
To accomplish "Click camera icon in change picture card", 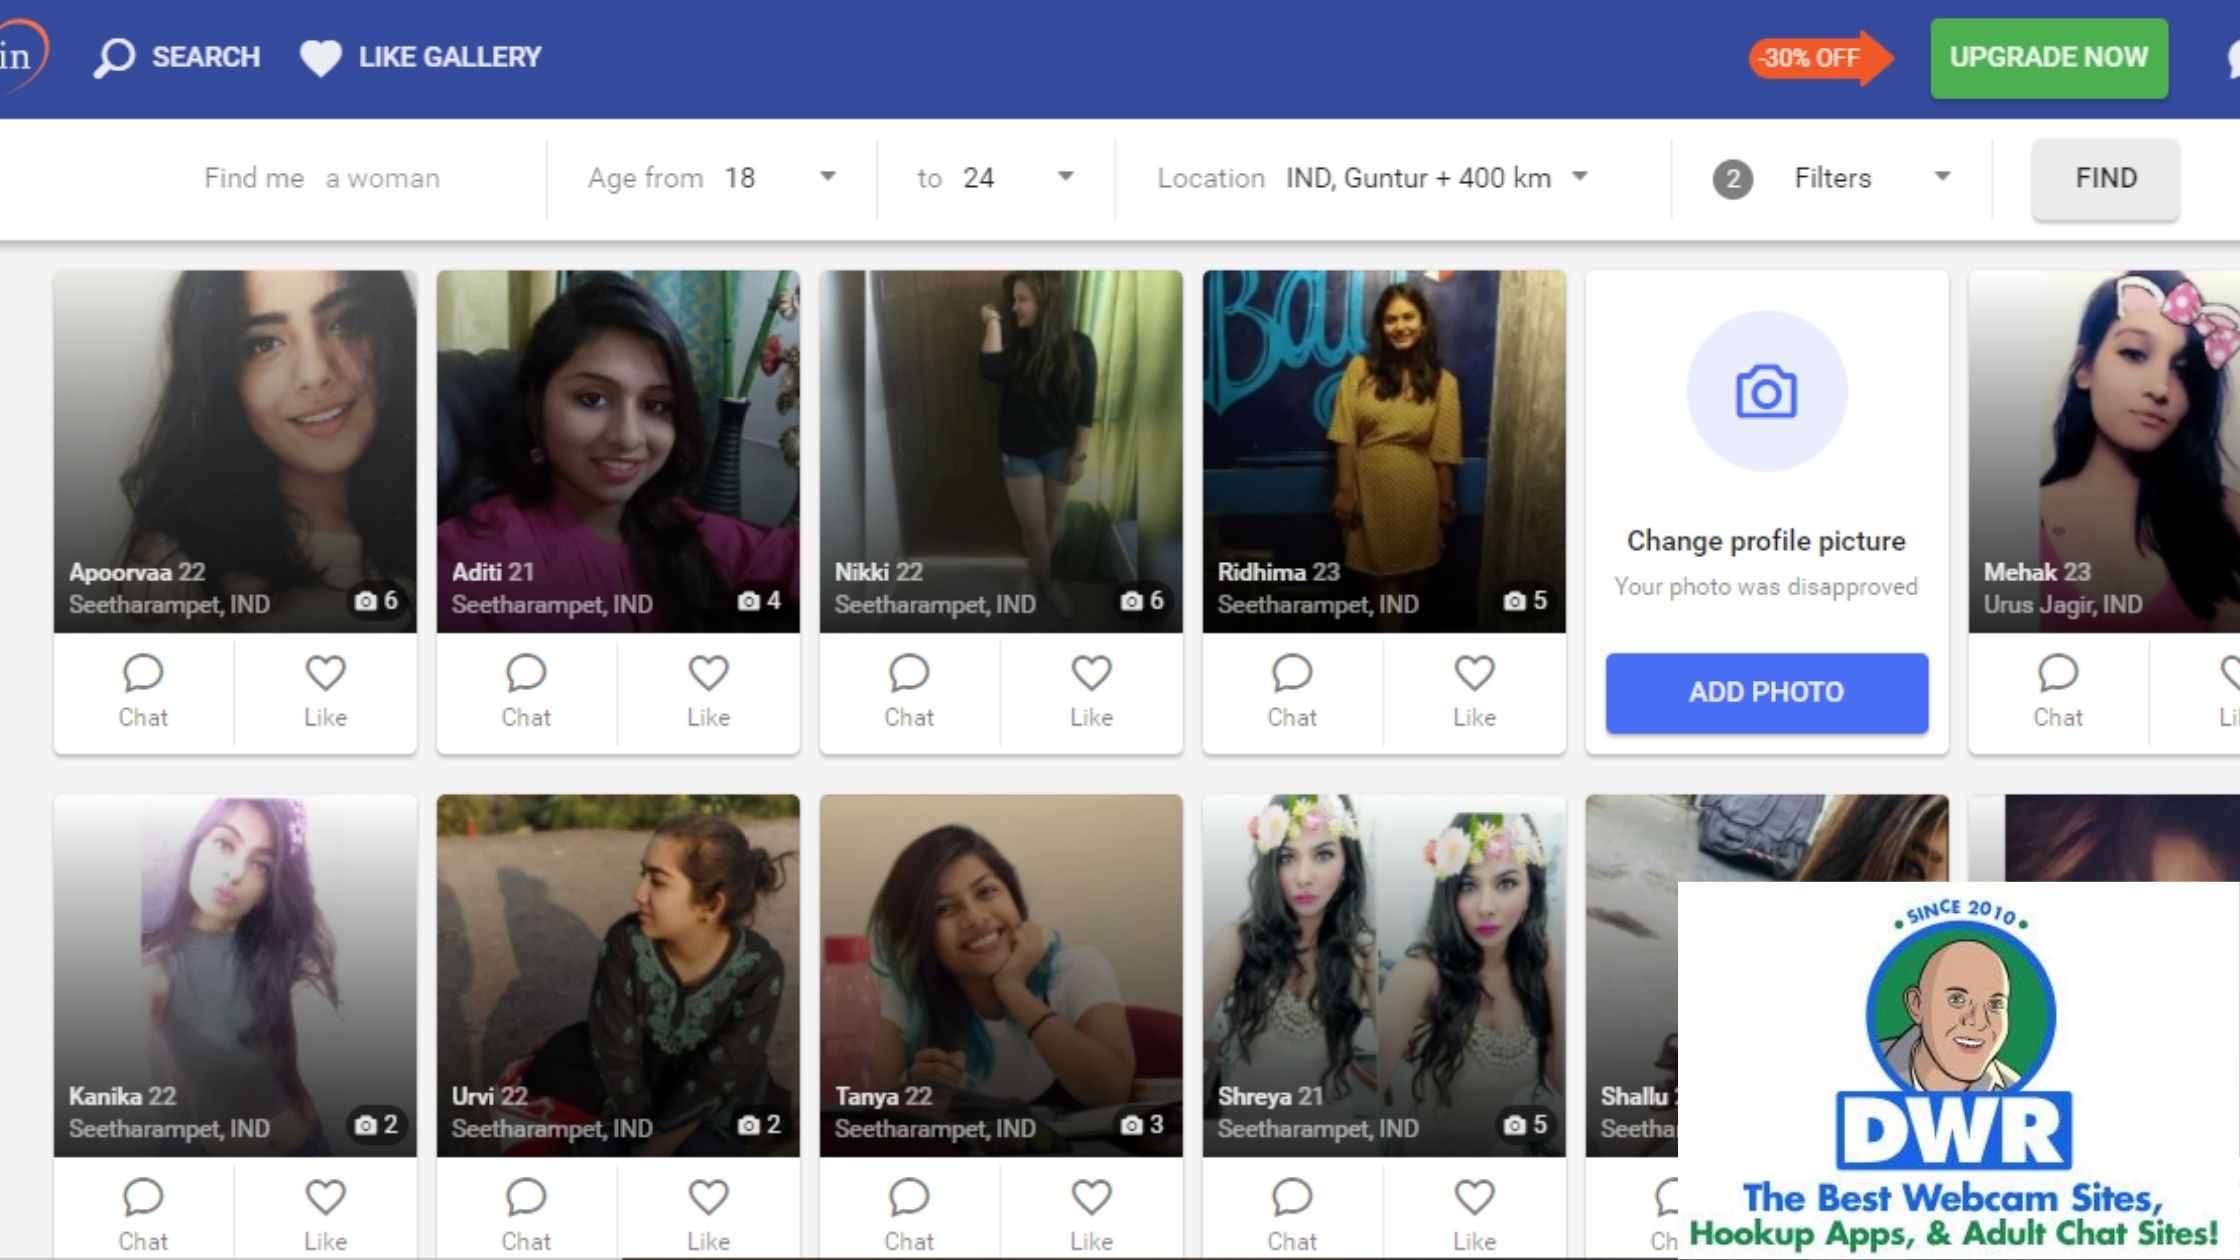I will tap(1766, 392).
